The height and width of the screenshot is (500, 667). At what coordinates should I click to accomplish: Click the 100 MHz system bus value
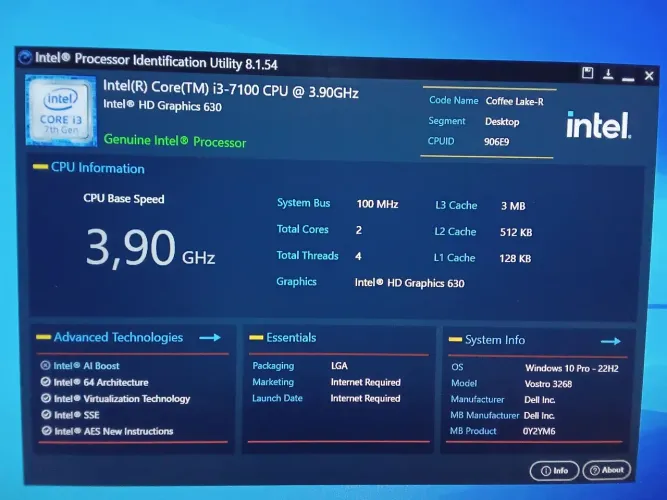pos(377,204)
